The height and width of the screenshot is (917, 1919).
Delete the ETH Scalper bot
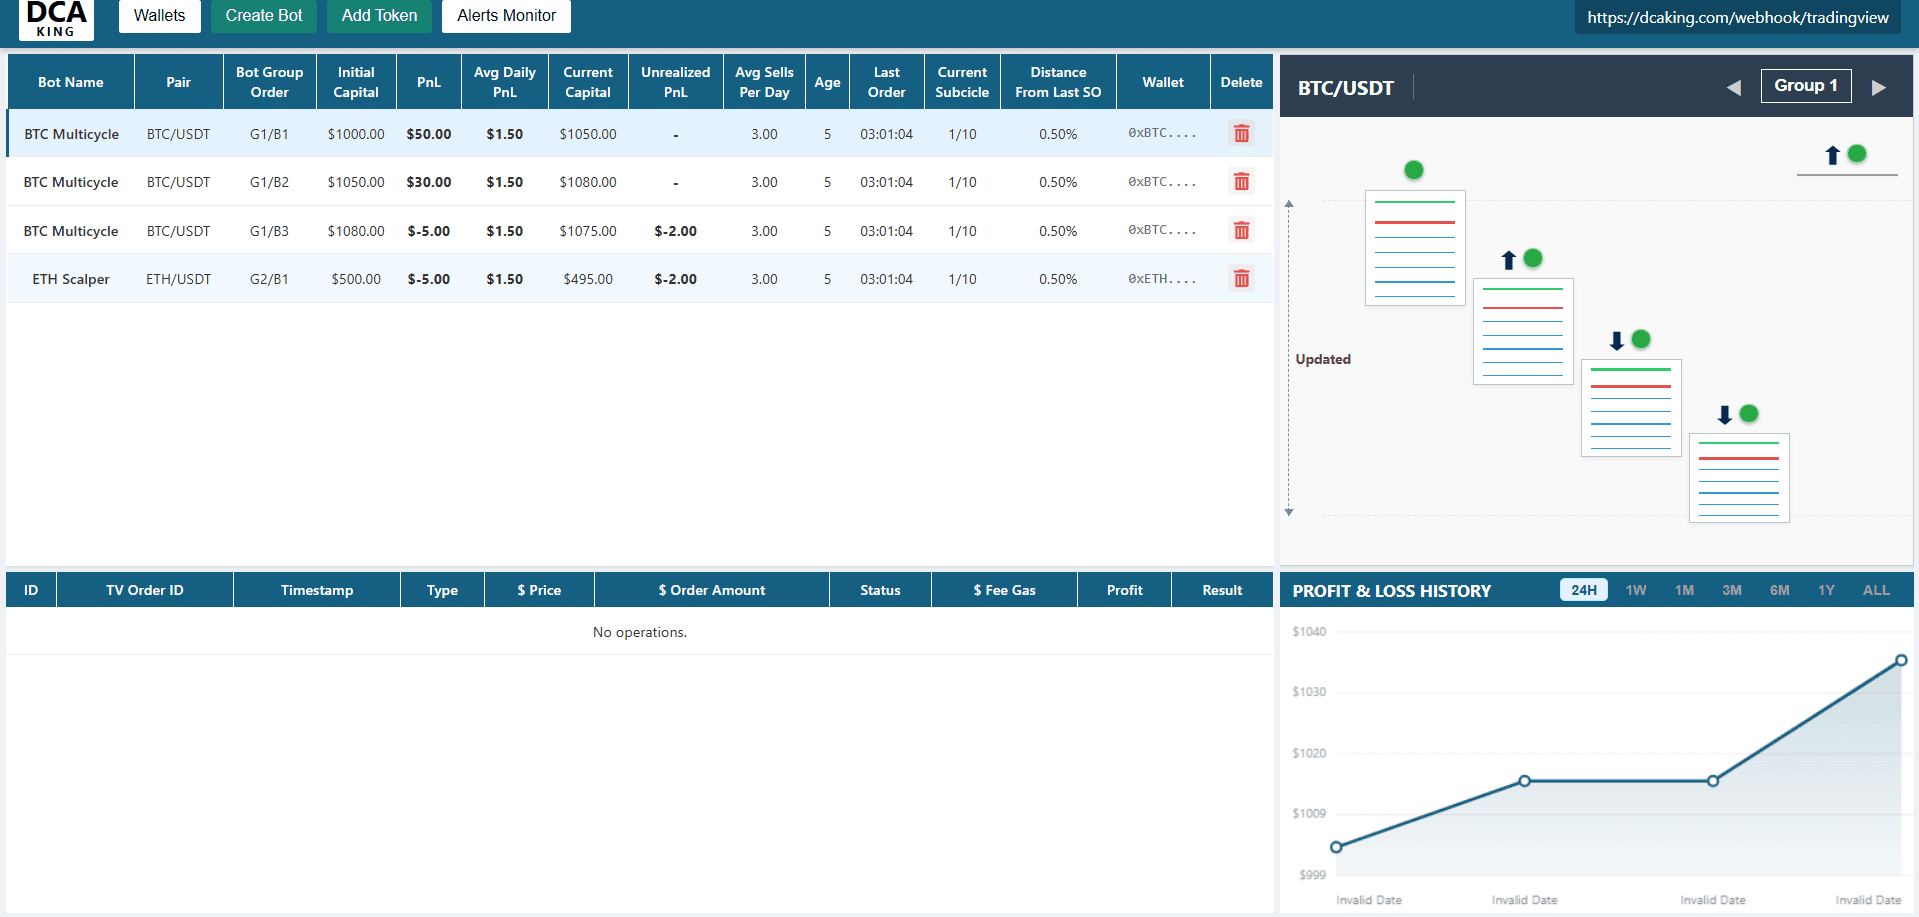pyautogui.click(x=1241, y=278)
